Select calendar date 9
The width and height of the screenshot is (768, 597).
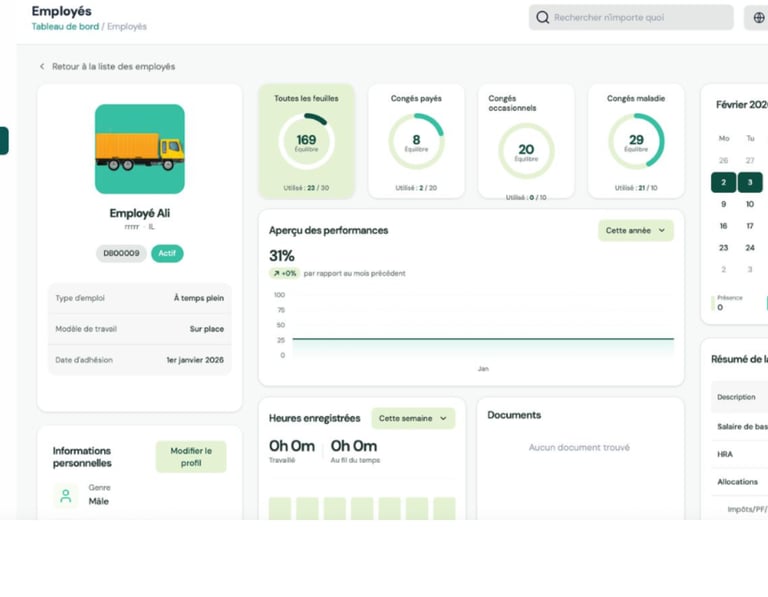click(723, 204)
